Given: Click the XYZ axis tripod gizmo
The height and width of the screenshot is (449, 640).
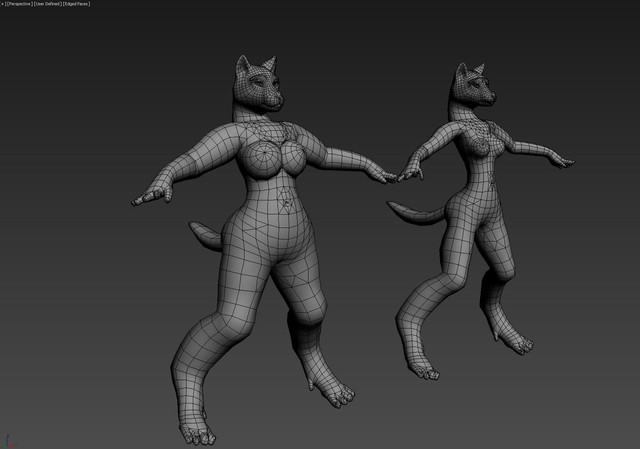Looking at the screenshot, I should pyautogui.click(x=8, y=442).
